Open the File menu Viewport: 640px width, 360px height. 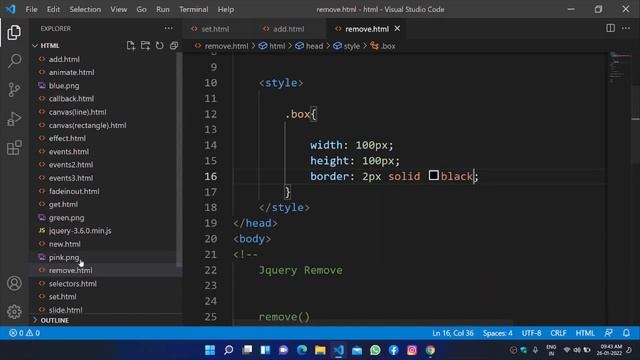[x=31, y=9]
